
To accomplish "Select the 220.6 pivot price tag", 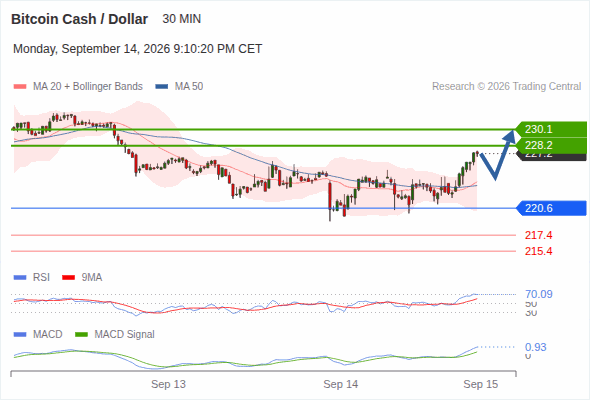I will 551,208.
